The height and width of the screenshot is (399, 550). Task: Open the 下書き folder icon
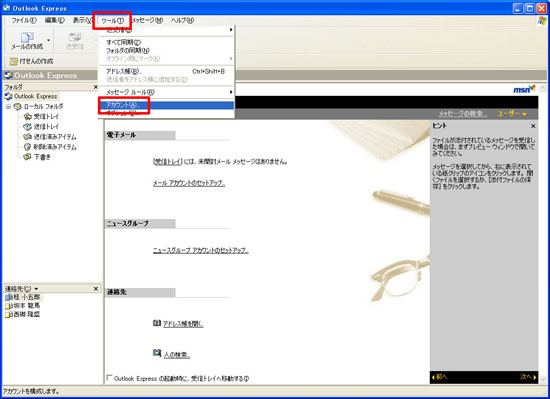point(27,157)
